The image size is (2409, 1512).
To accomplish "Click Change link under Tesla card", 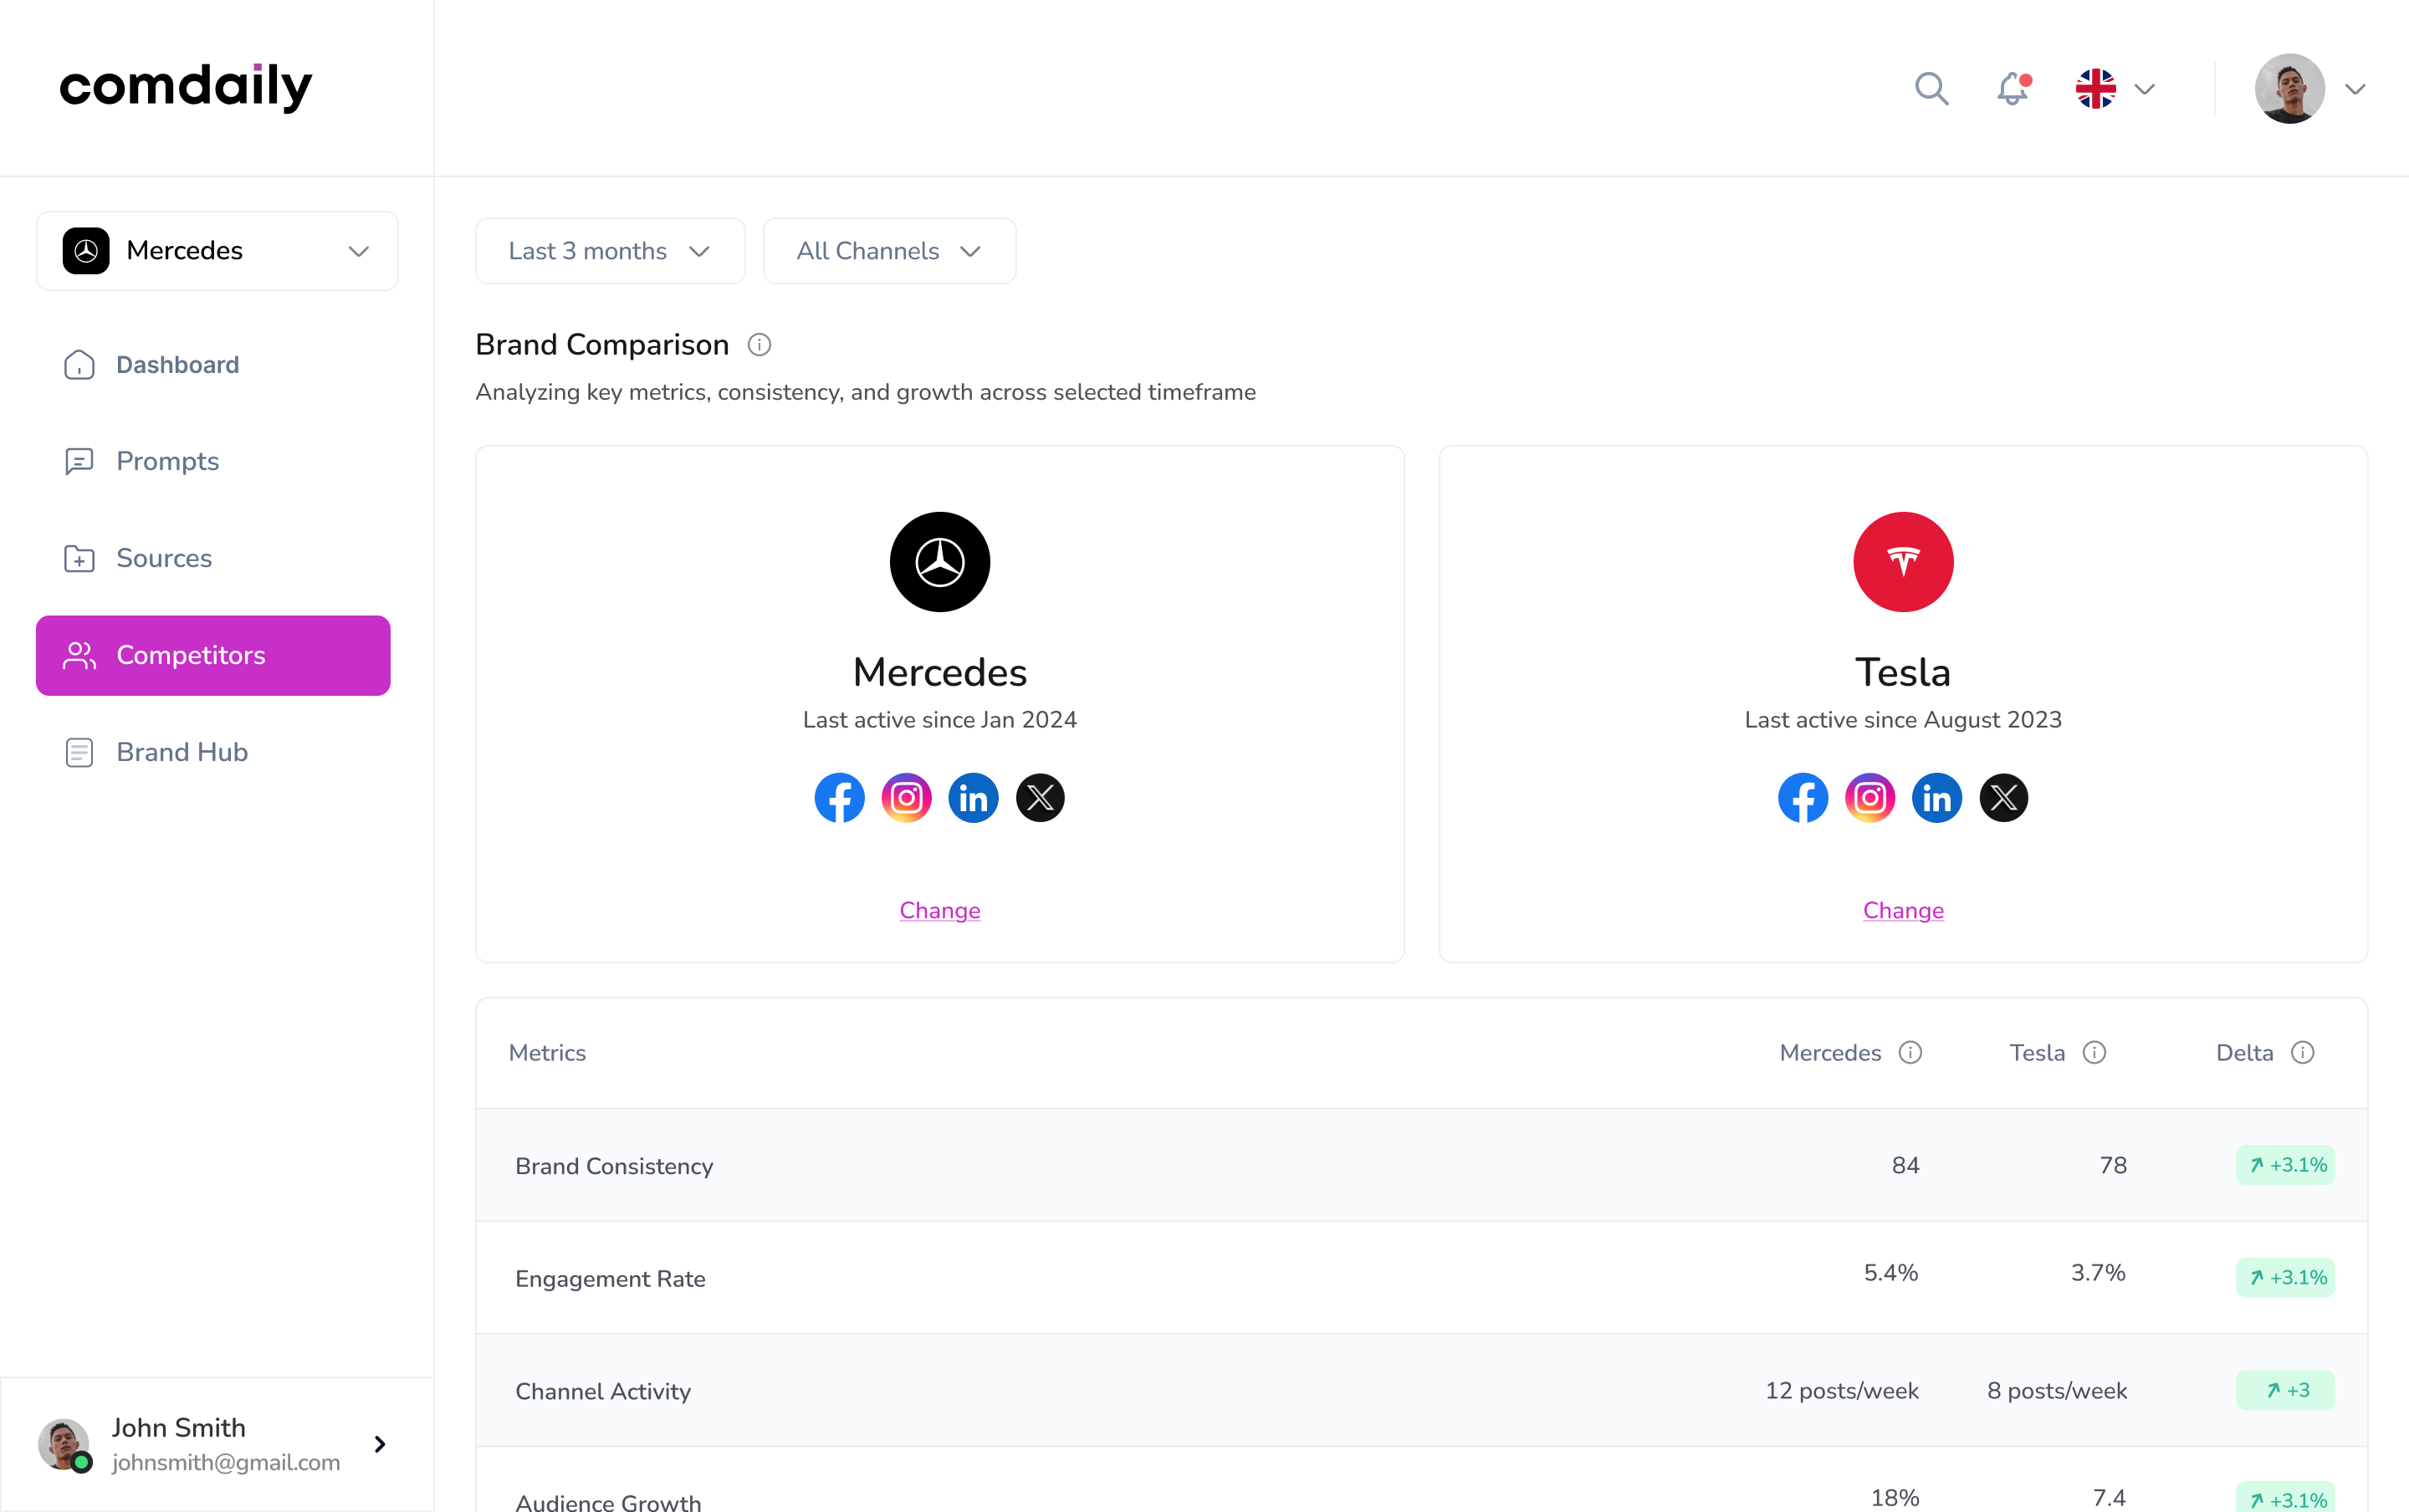I will 1902,910.
